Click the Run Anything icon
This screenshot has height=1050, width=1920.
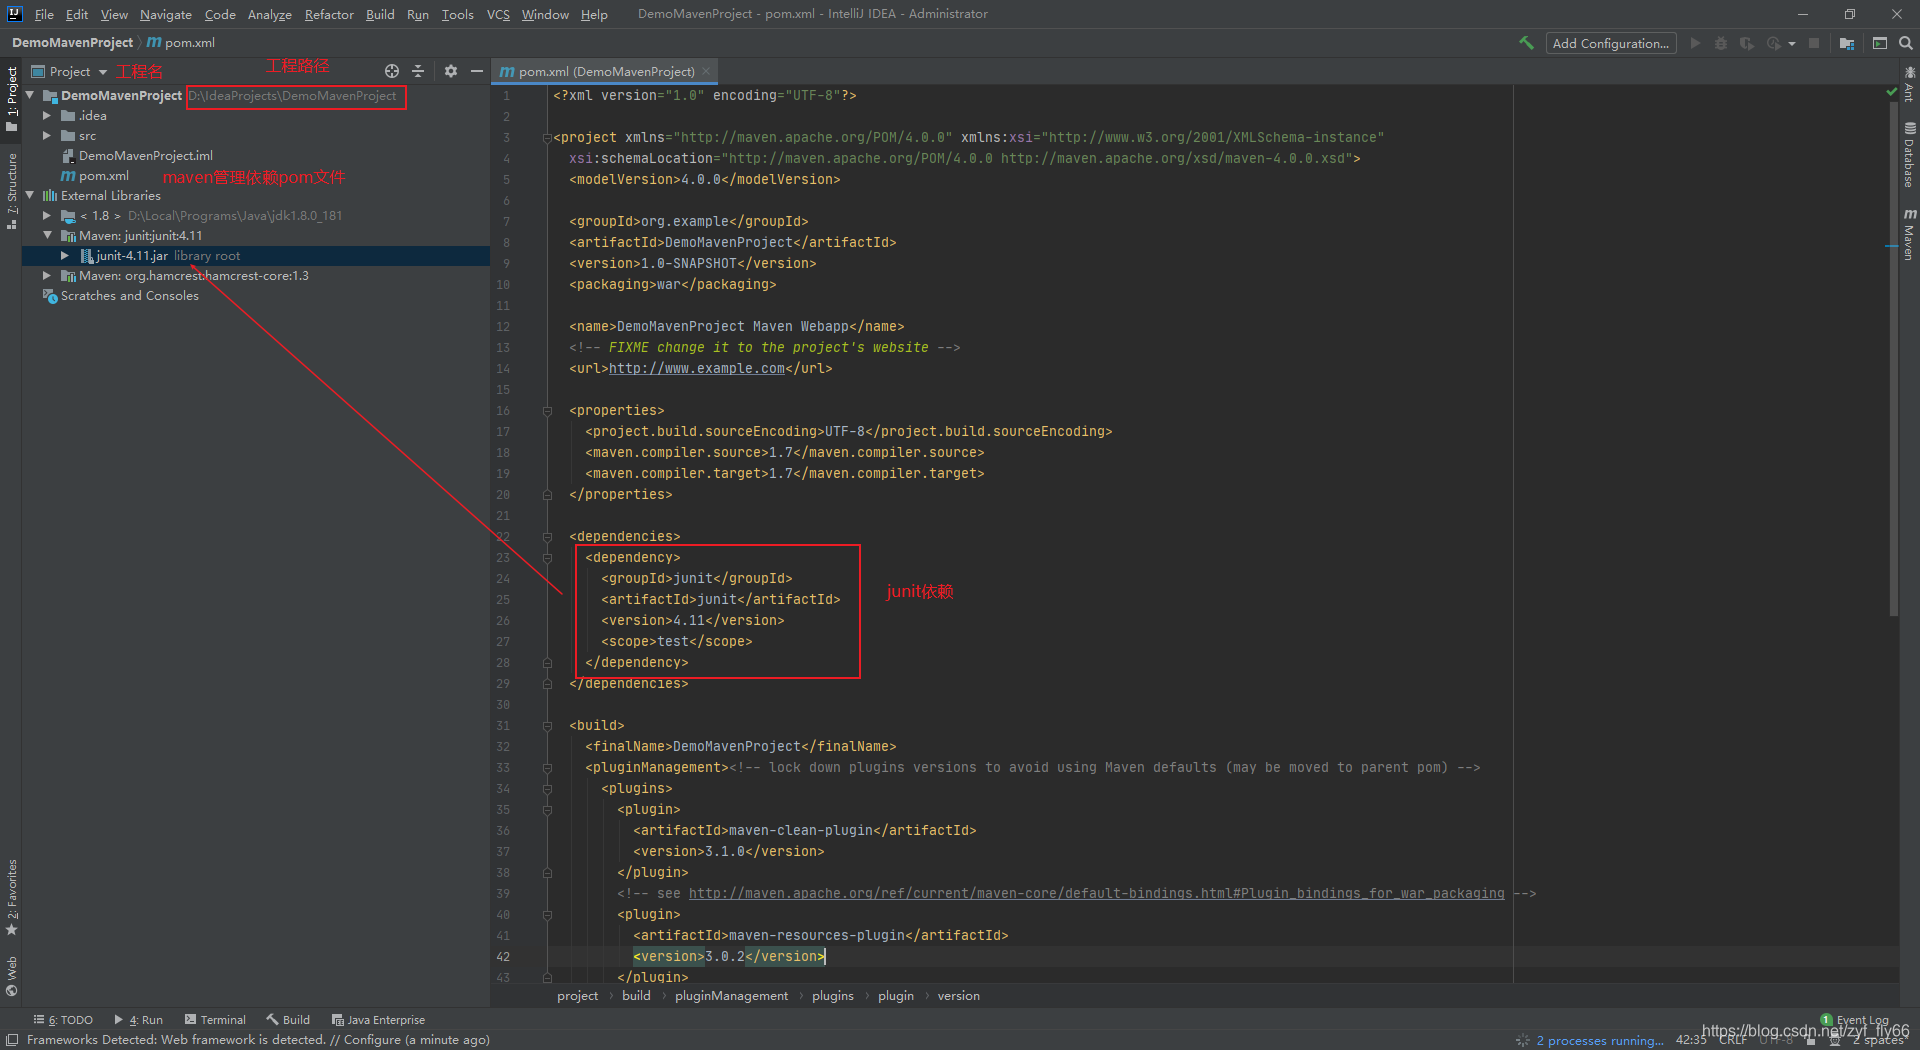1880,43
